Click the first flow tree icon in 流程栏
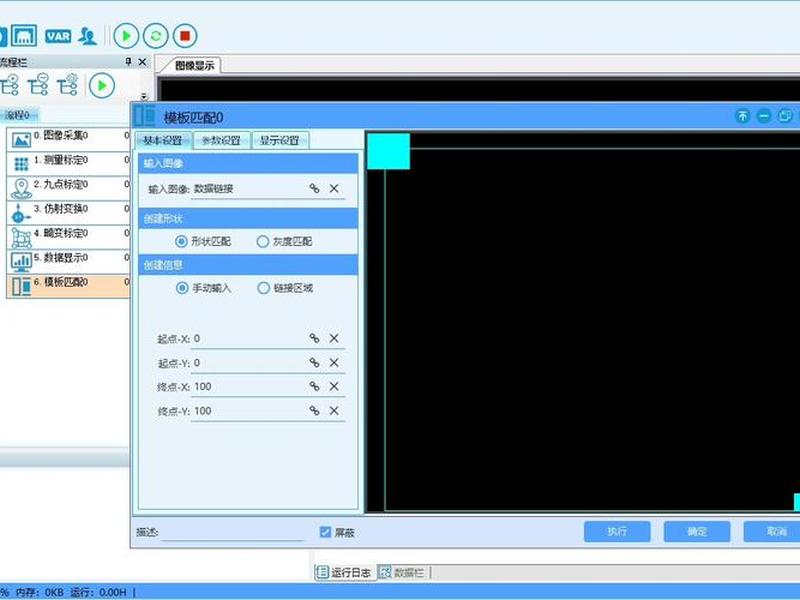Image resolution: width=800 pixels, height=600 pixels. click(x=10, y=85)
